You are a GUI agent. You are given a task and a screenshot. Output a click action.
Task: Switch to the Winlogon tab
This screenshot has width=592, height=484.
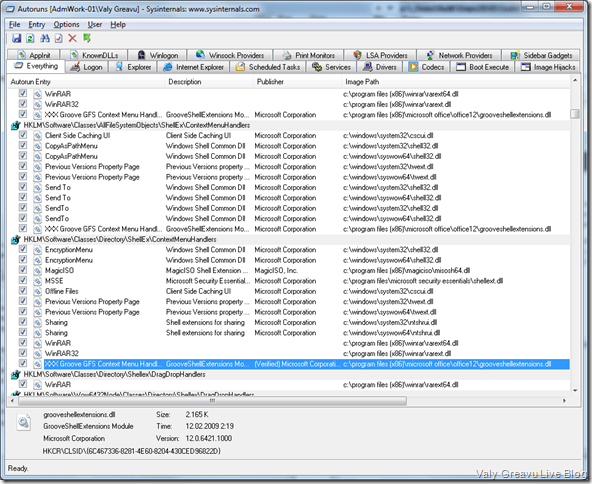pos(157,55)
